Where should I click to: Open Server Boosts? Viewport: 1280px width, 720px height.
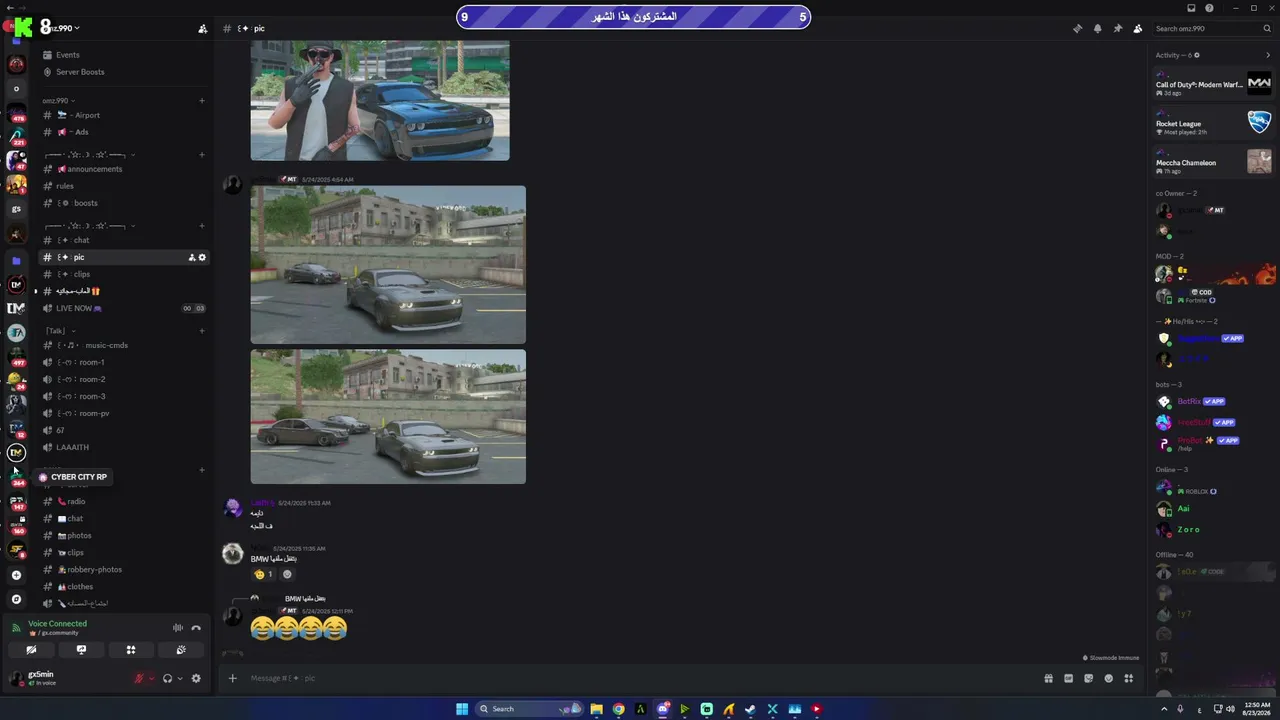coord(125,72)
